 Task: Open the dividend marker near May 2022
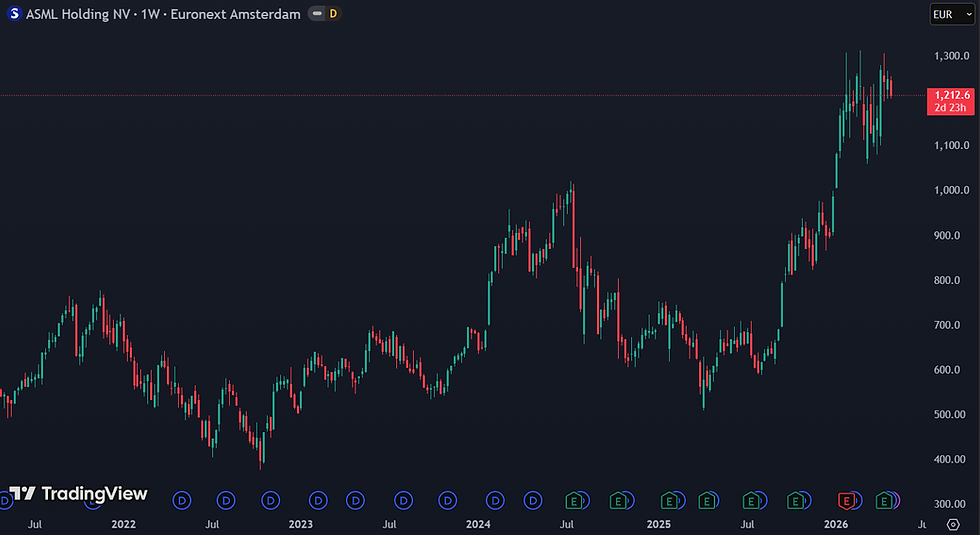[182, 500]
